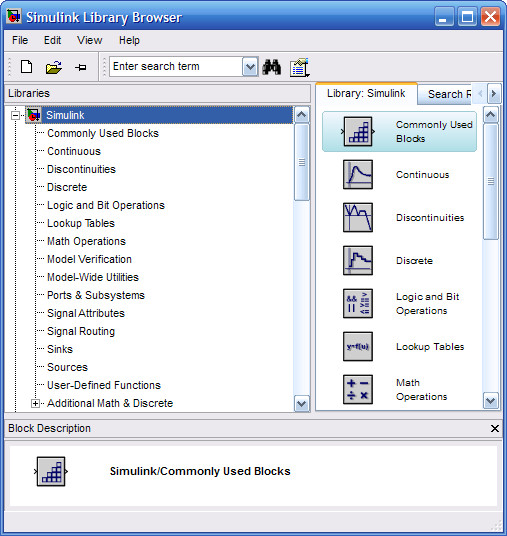The image size is (507, 536).
Task: Select Model Verification in the tree
Action: pos(89,259)
